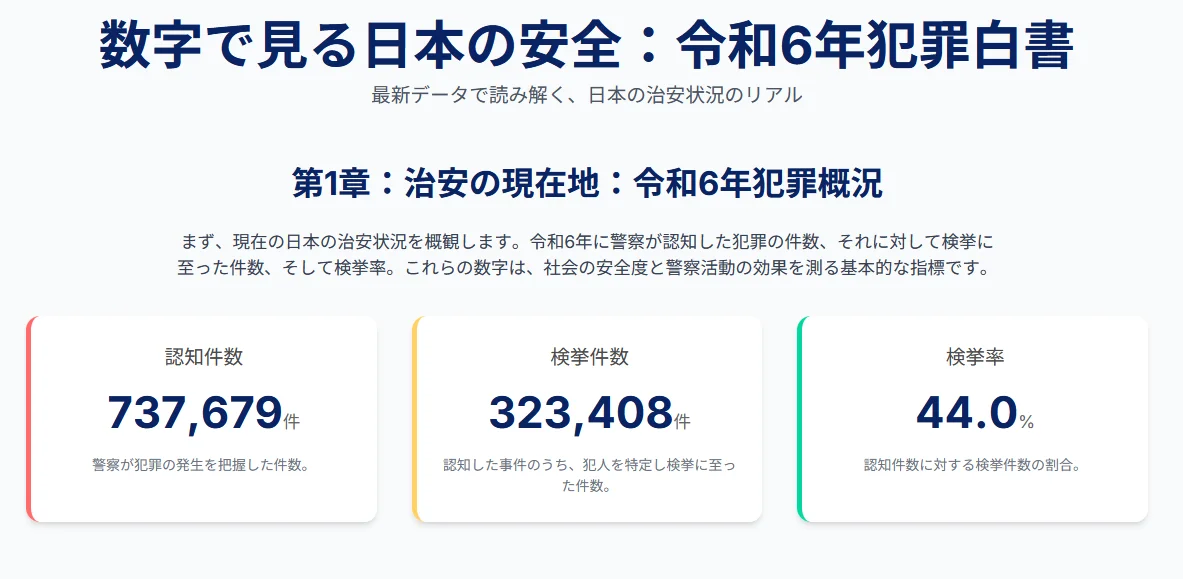Screen dimensions: 1183x579
Task: Click the green accent edge of 検挙率 card
Action: tap(800, 419)
